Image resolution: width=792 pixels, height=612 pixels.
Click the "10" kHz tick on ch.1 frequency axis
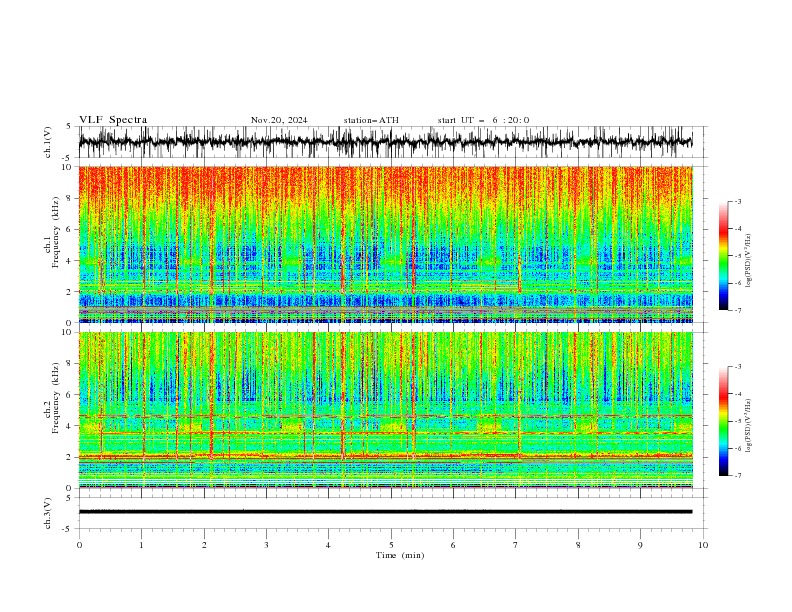66,167
